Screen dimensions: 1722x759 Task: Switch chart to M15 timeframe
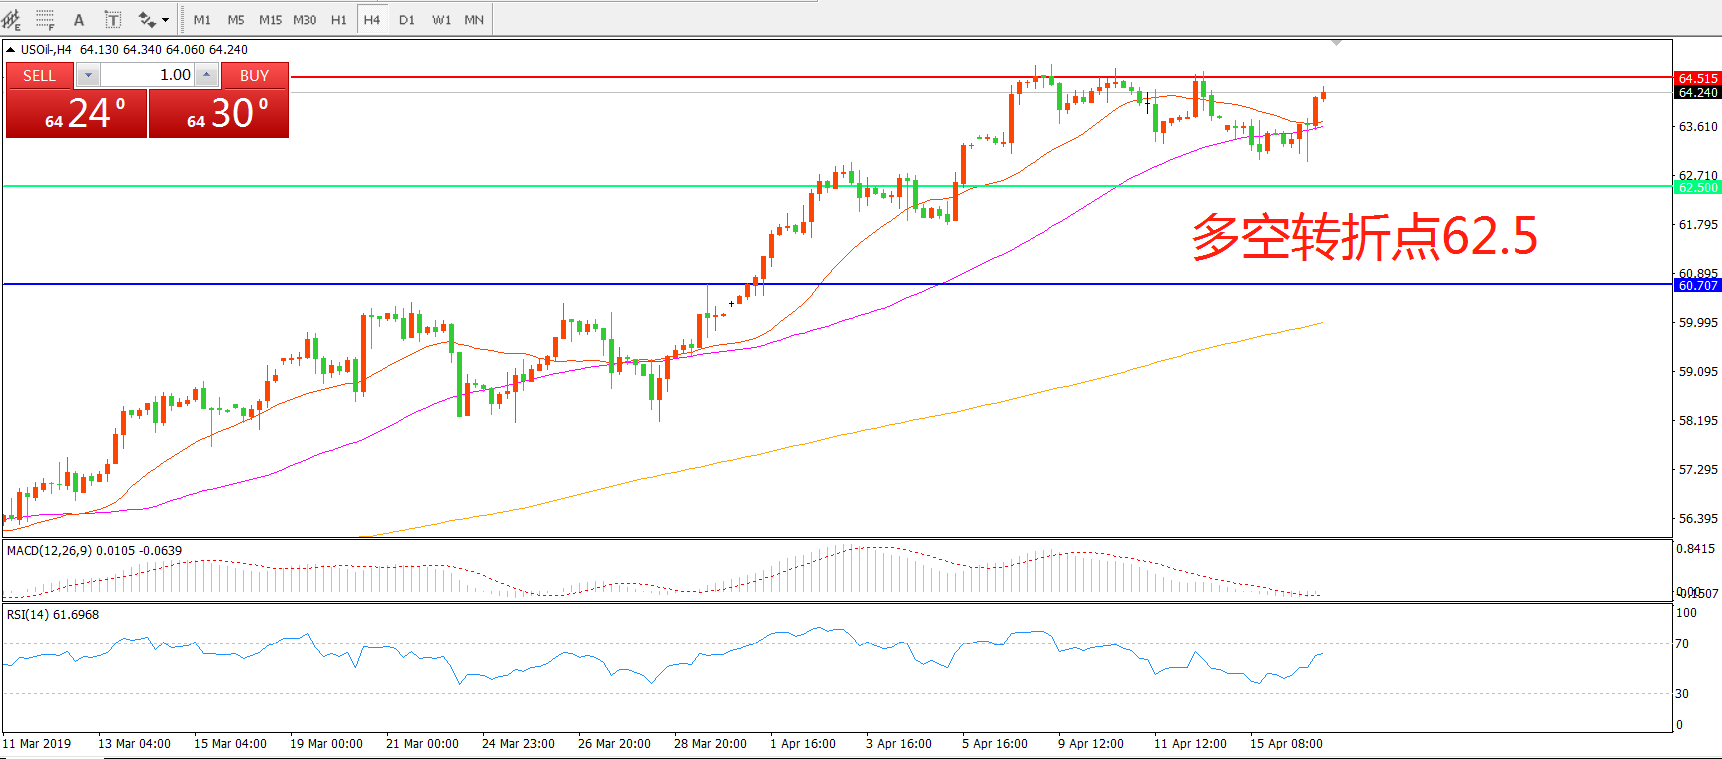(x=270, y=19)
